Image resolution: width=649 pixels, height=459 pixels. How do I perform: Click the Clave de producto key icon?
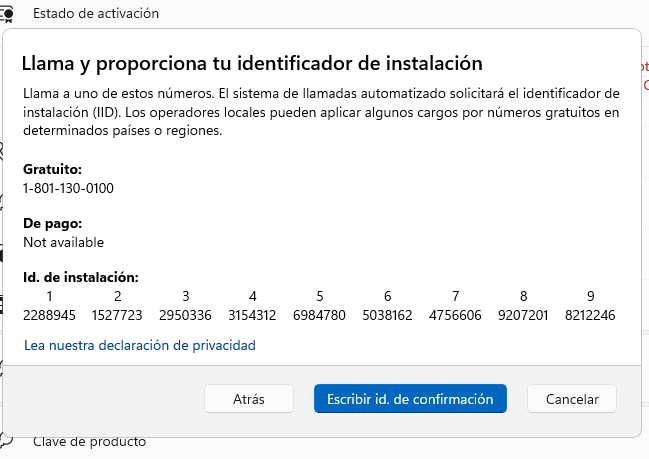click(7, 441)
